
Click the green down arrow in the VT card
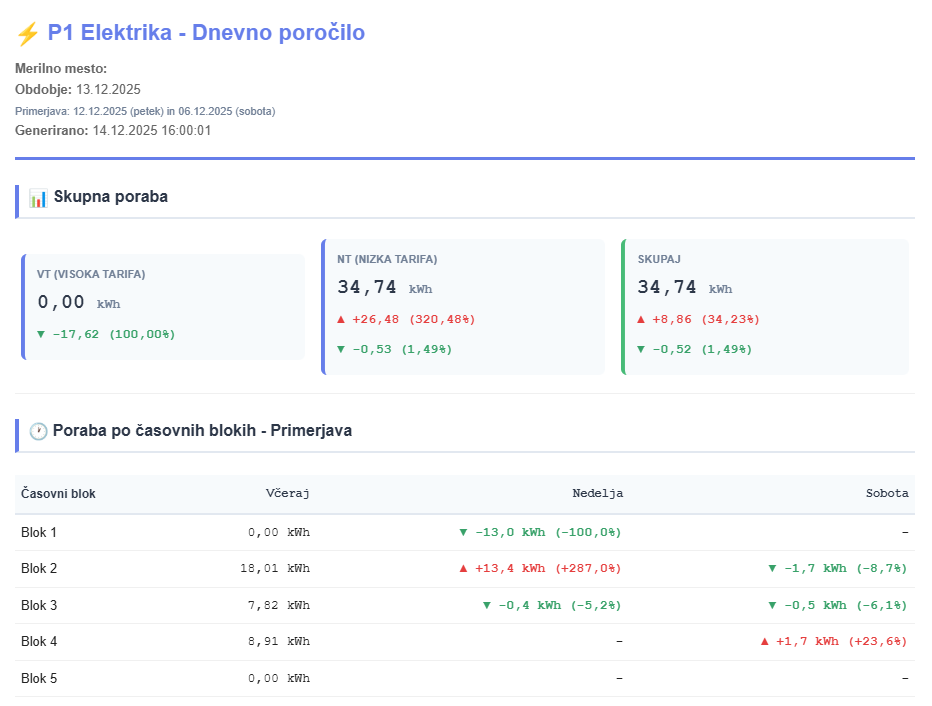[41, 334]
